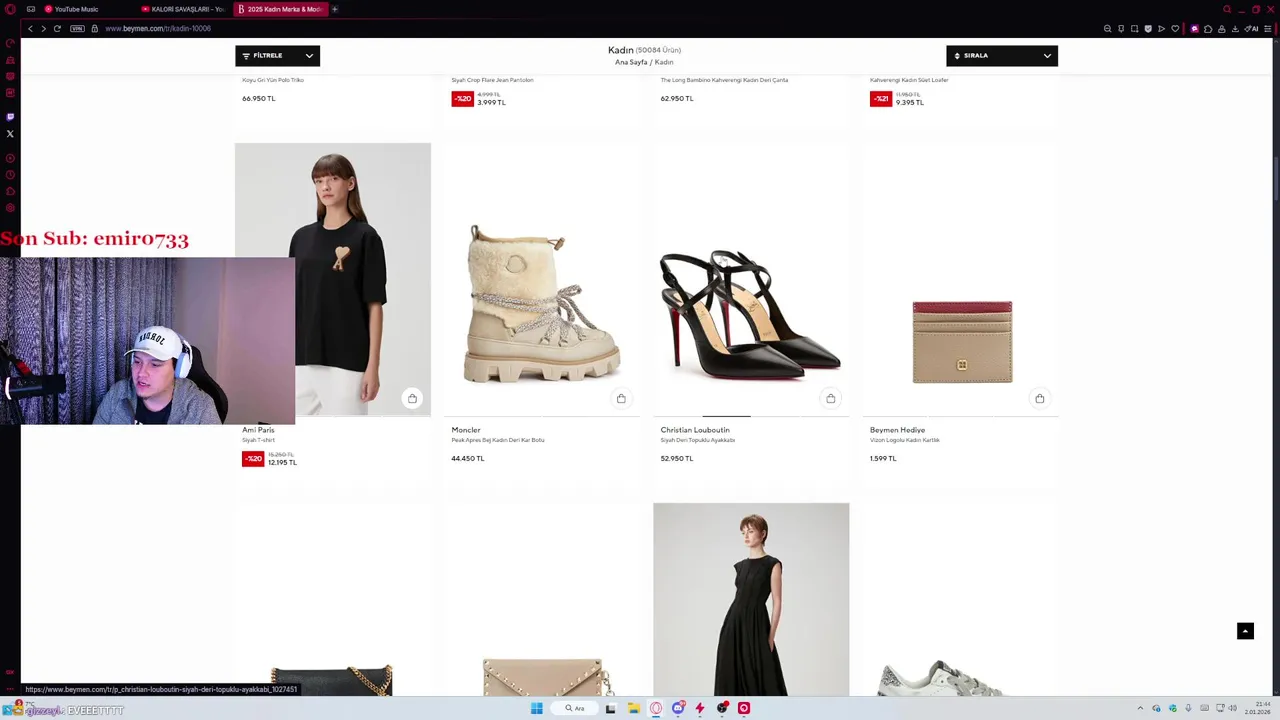Click the Opera GX taskbar icon

click(656, 708)
